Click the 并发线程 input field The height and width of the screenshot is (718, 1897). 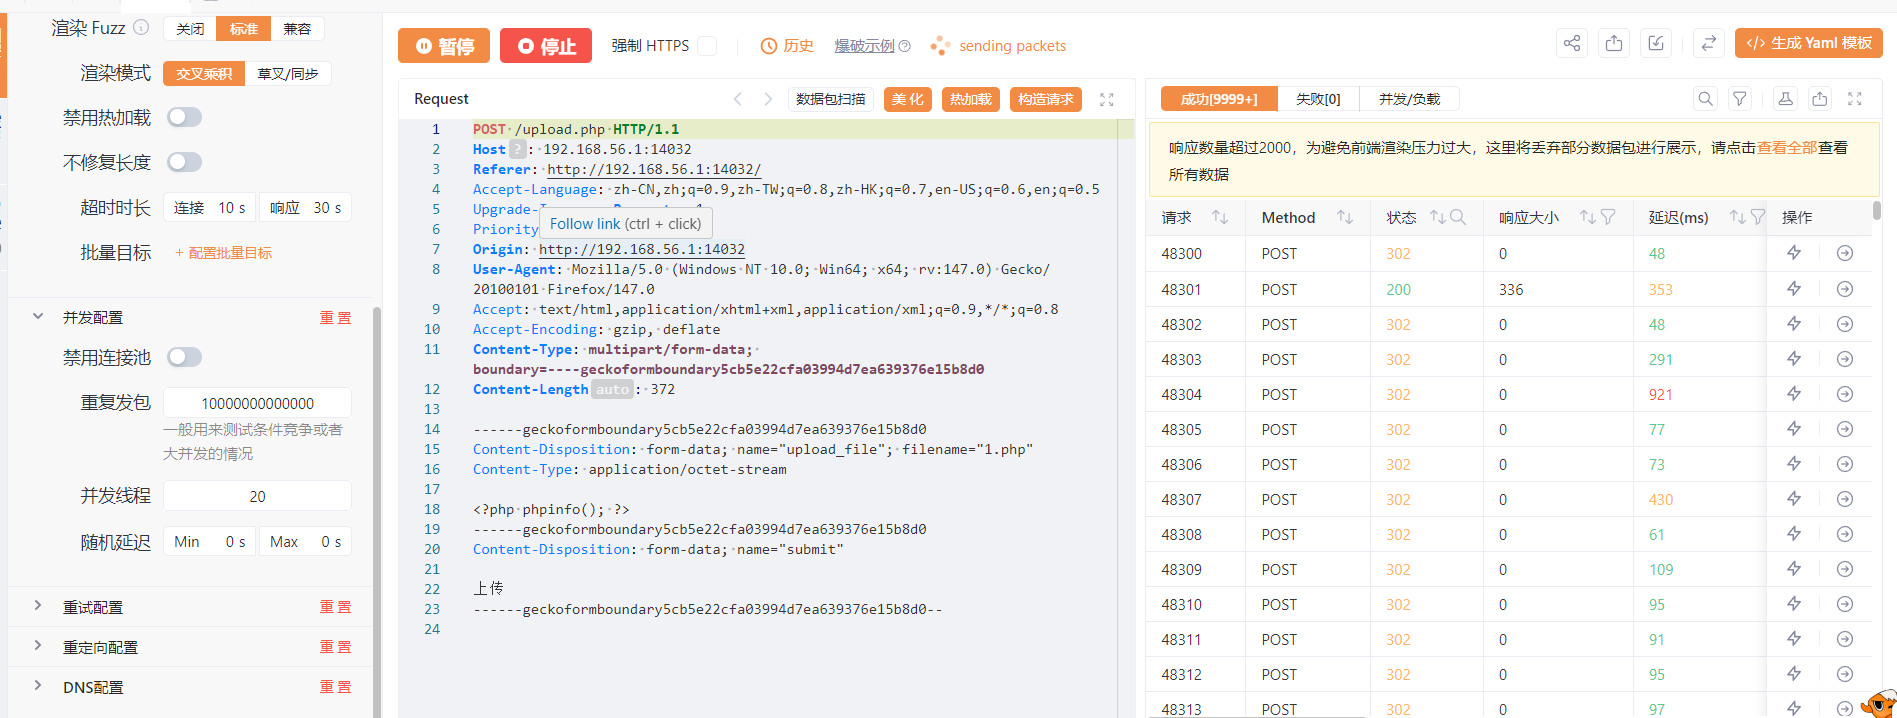[257, 496]
